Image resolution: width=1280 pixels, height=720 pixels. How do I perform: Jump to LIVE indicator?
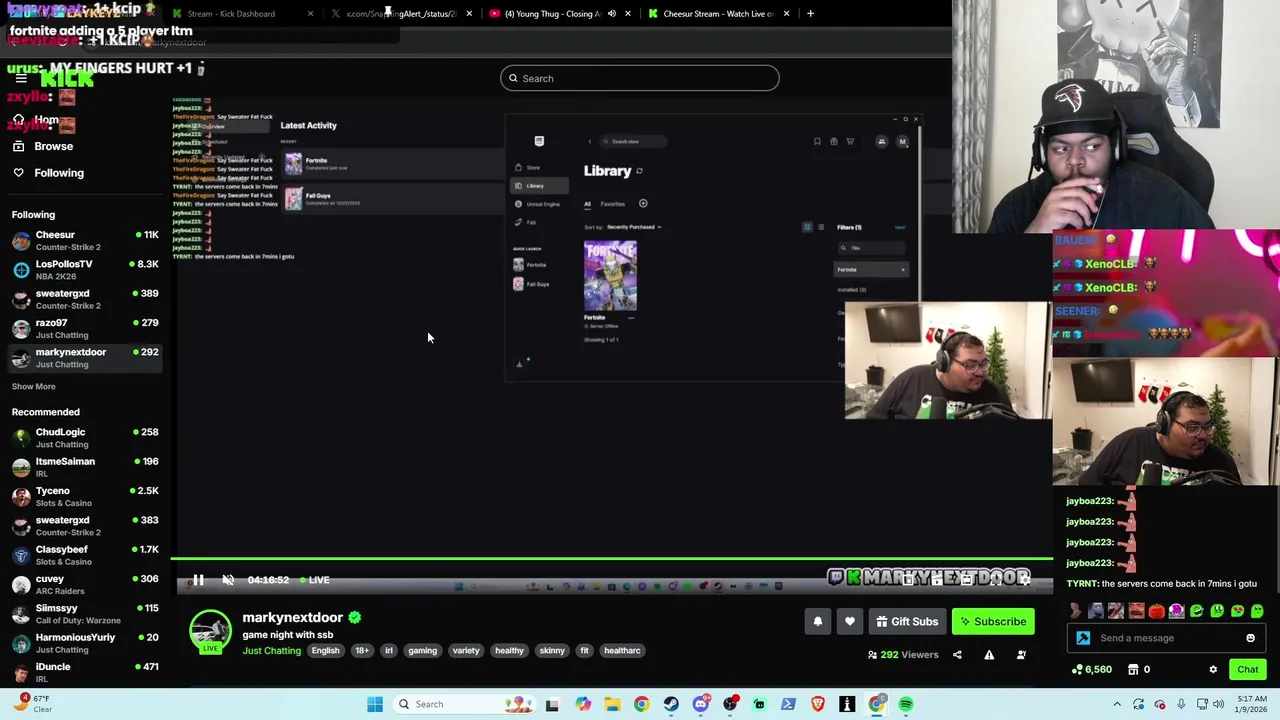coord(315,580)
